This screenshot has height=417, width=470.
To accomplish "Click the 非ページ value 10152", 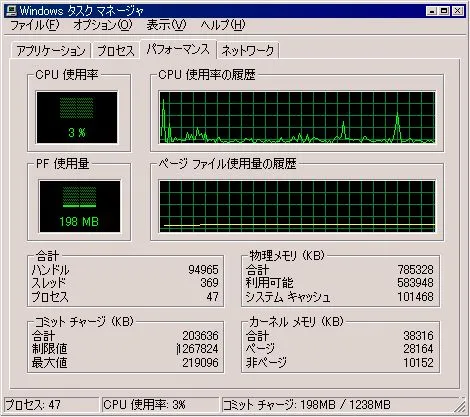I will tap(419, 362).
